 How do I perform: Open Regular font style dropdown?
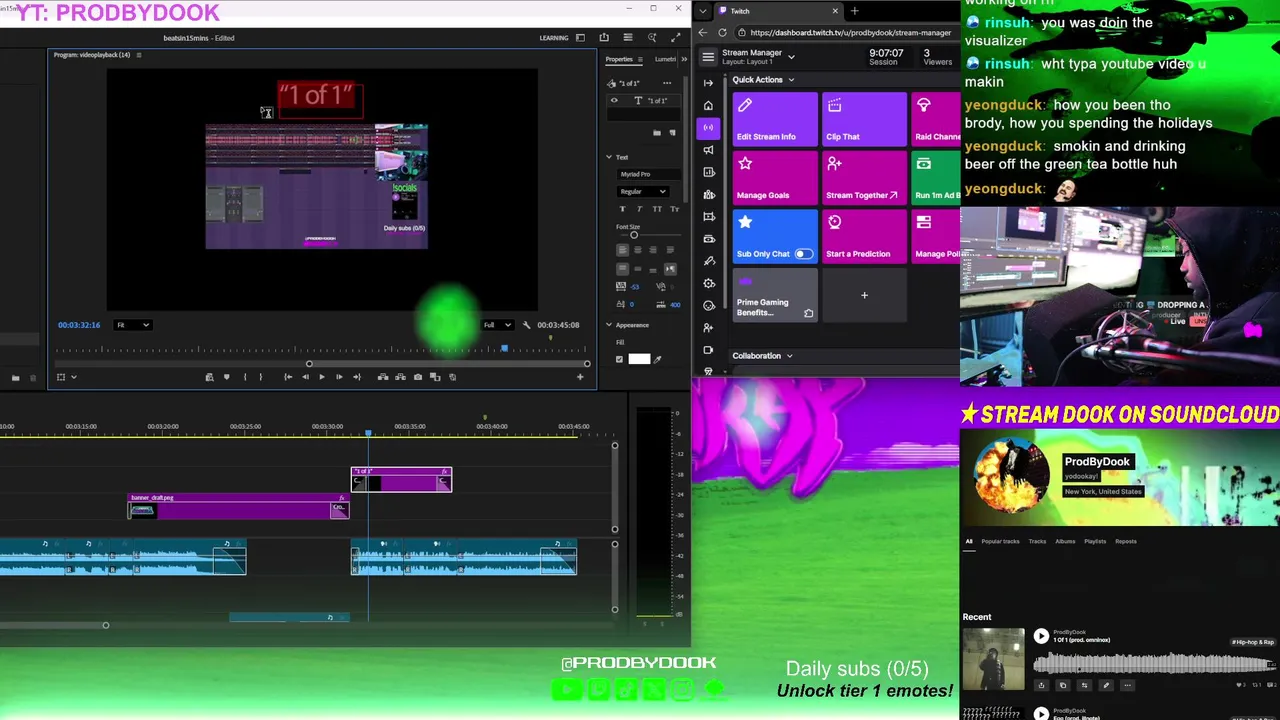(x=643, y=191)
